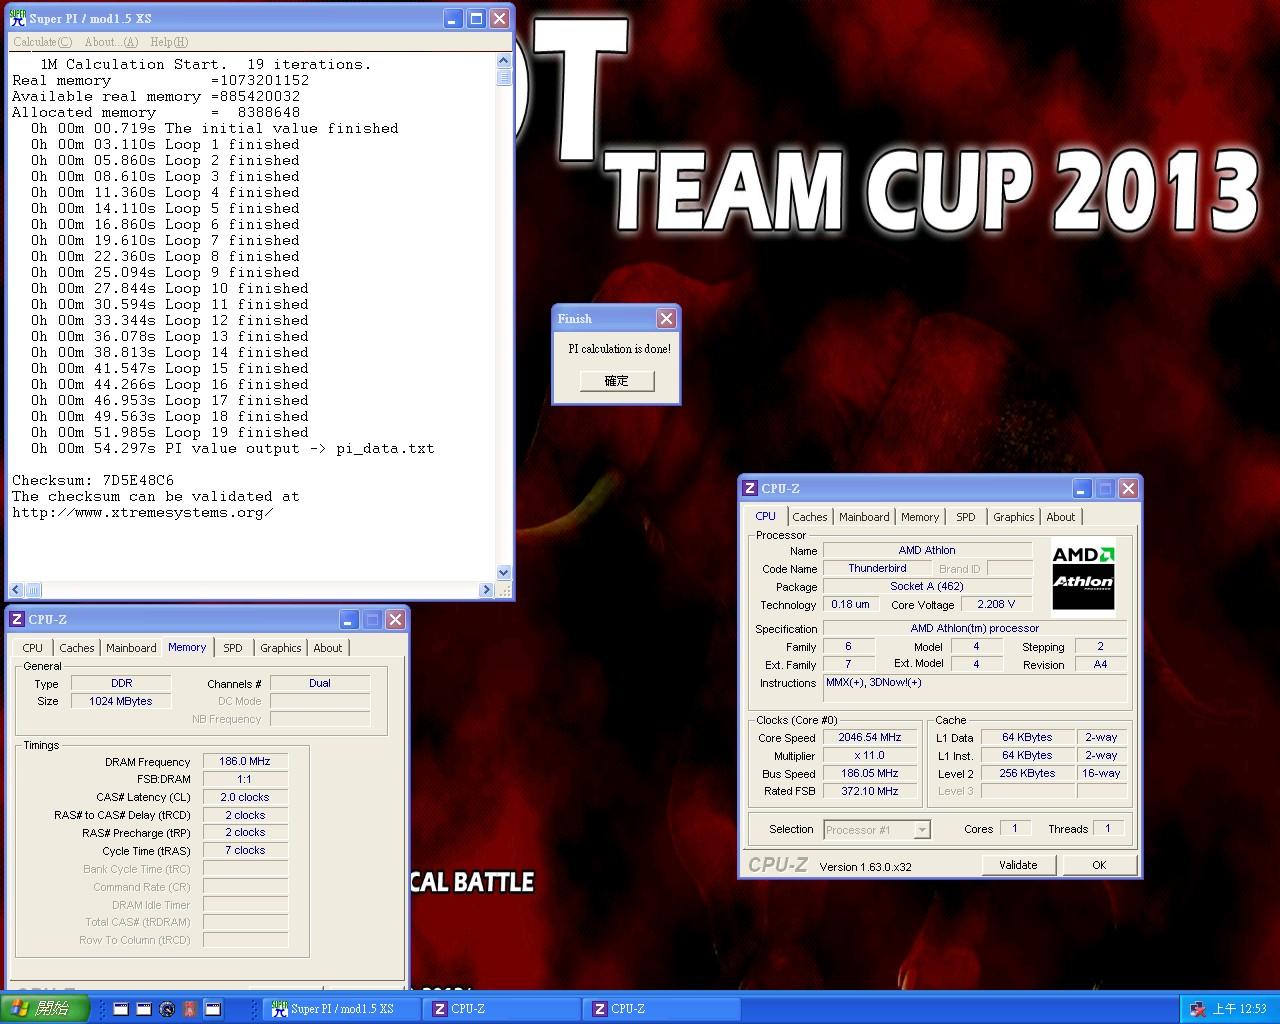Image resolution: width=1280 pixels, height=1024 pixels.
Task: Click the OK button in CPU-Z
Action: pos(1099,865)
